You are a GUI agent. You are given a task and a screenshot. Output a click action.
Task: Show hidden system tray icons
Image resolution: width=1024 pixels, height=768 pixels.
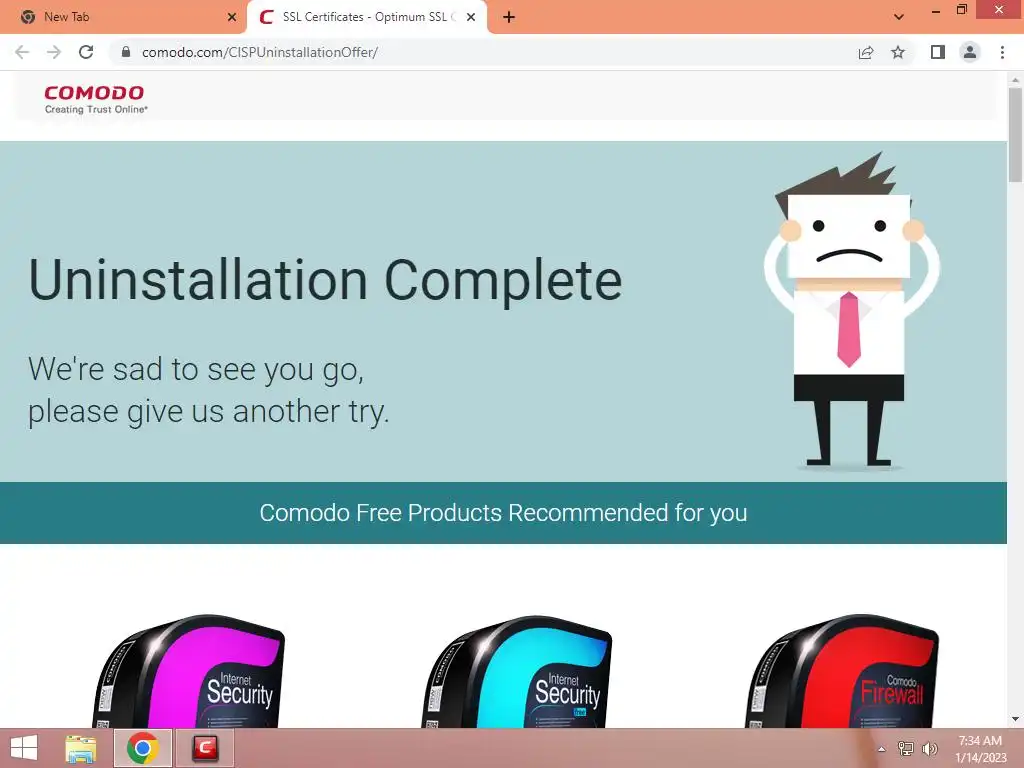pyautogui.click(x=882, y=749)
